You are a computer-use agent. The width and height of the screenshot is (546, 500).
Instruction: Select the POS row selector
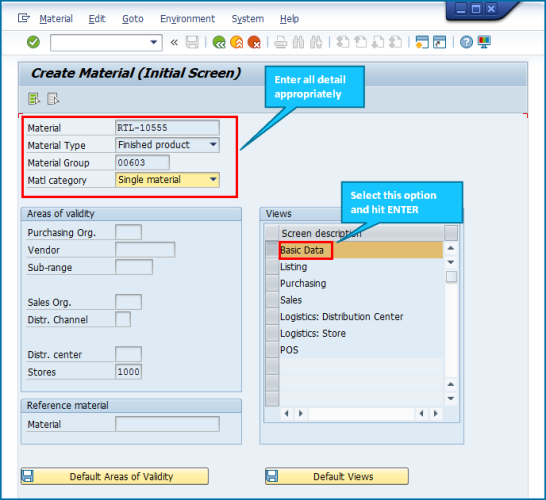click(x=272, y=350)
